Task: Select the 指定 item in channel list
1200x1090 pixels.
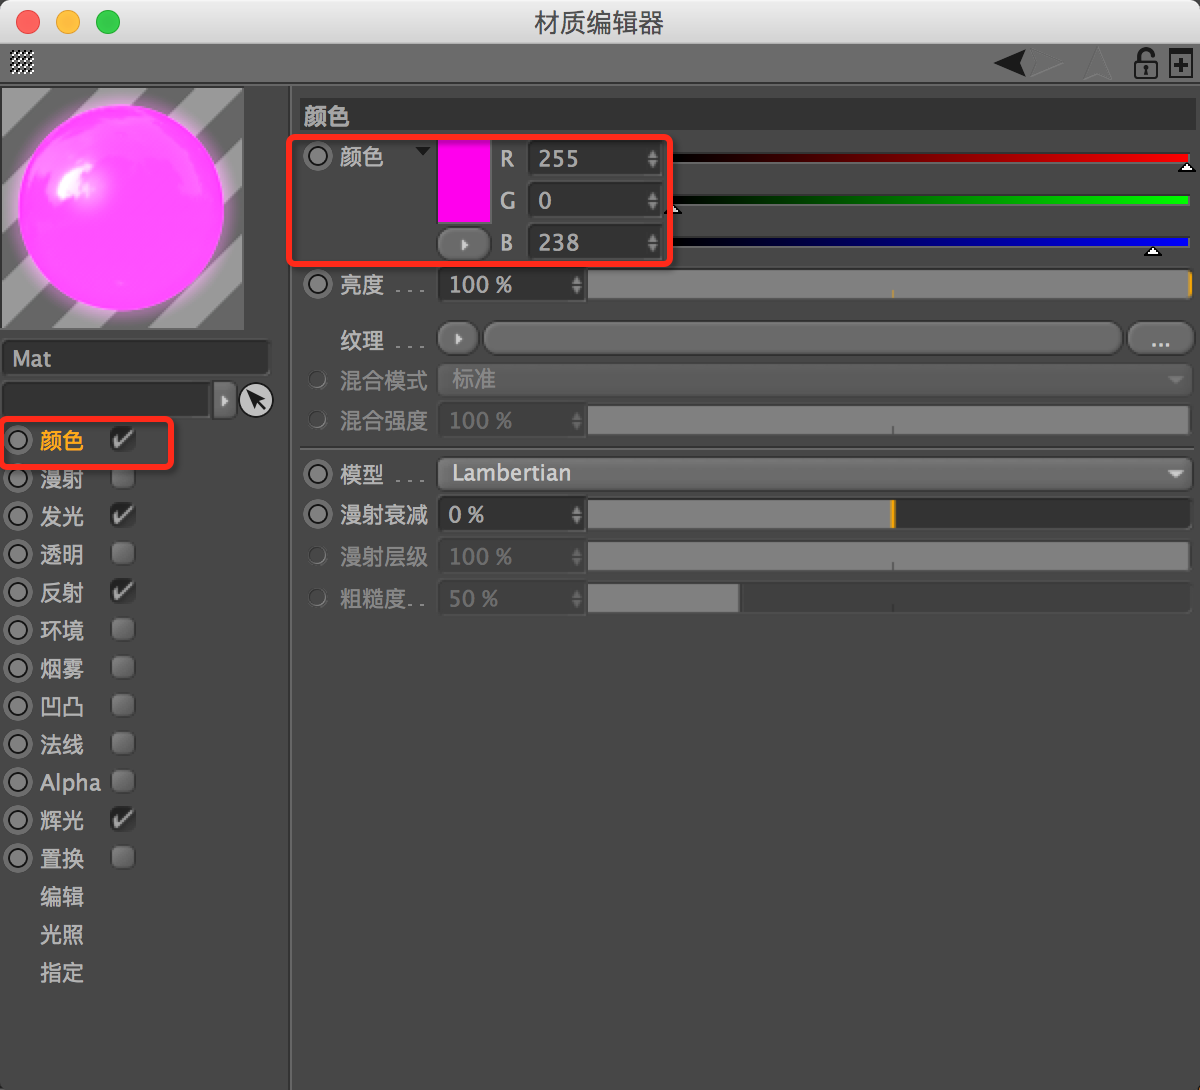Action: (62, 973)
